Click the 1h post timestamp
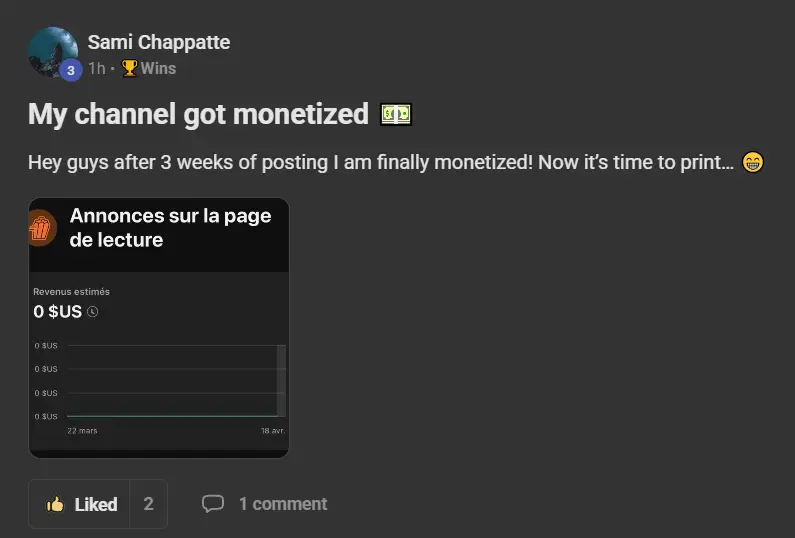 pyautogui.click(x=96, y=68)
